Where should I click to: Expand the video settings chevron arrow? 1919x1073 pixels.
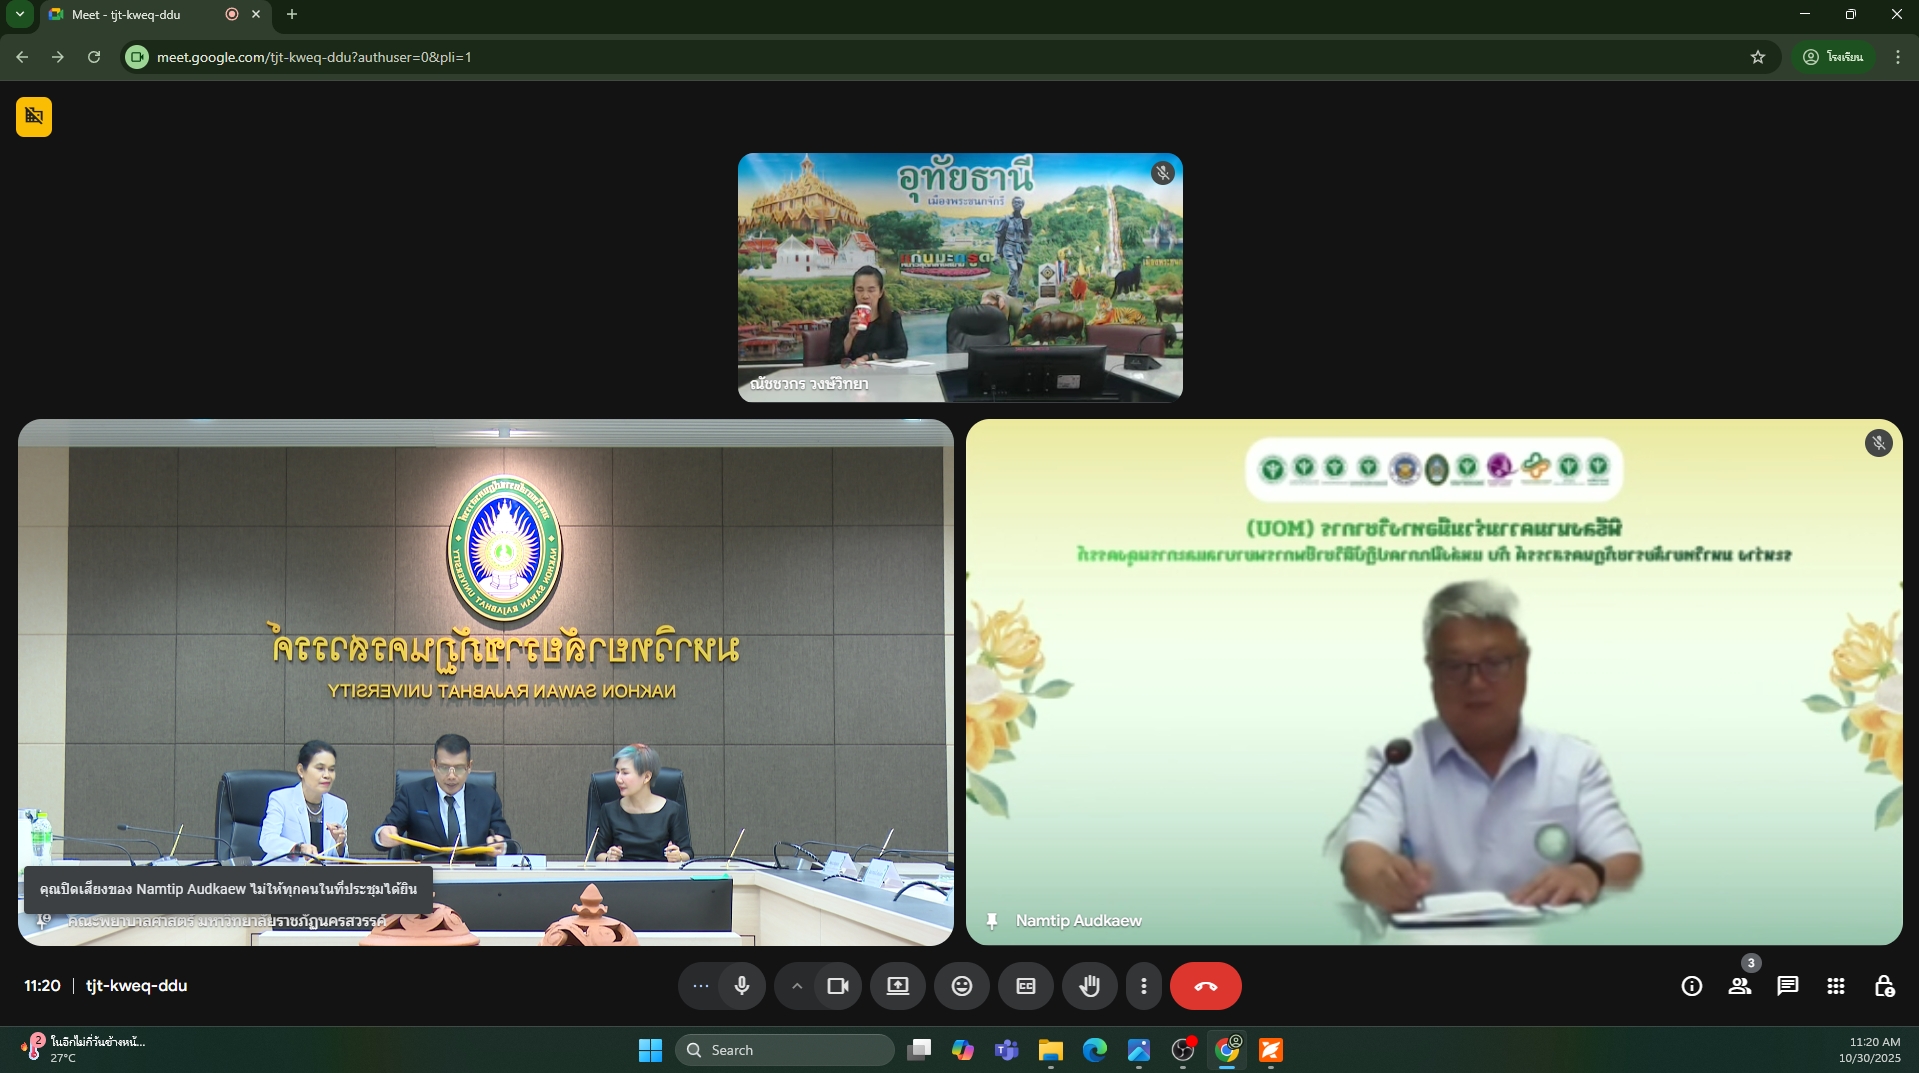(797, 986)
